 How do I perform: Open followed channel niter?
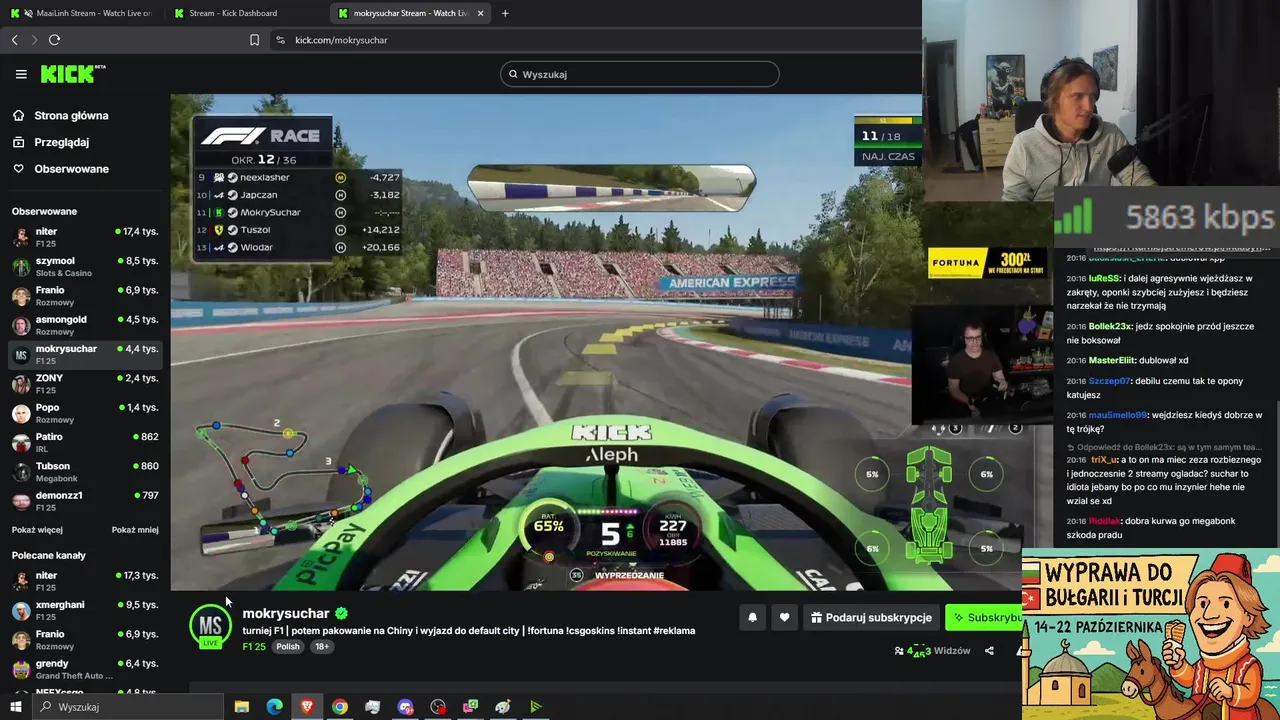pyautogui.click(x=84, y=237)
